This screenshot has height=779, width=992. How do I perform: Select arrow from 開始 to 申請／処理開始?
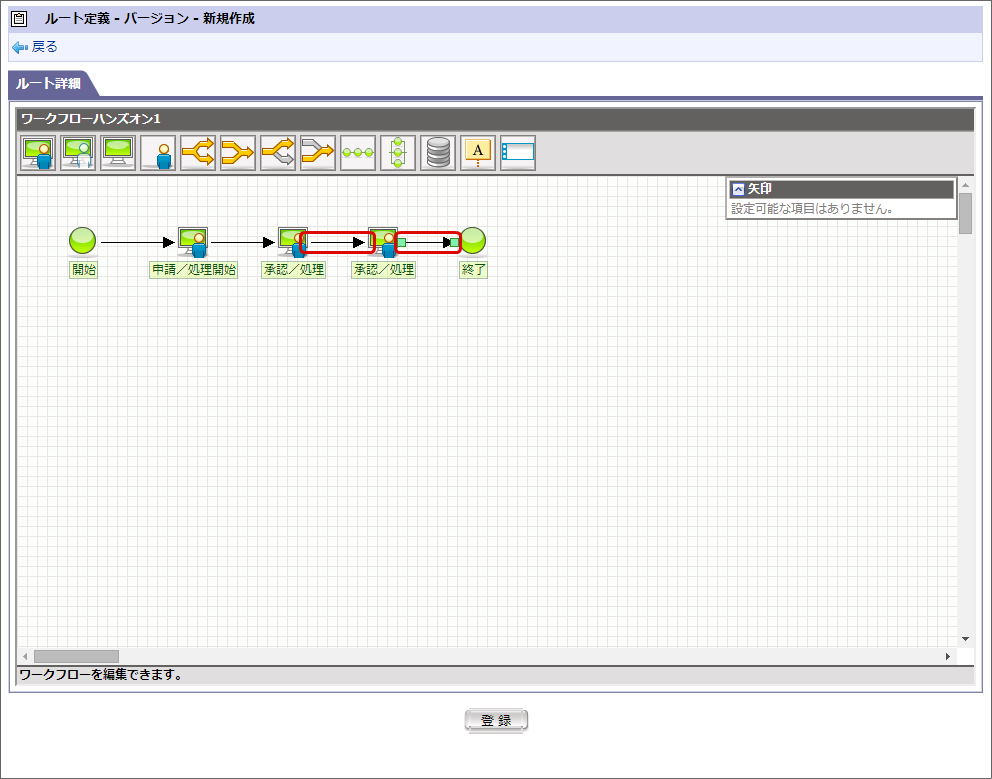(137, 242)
